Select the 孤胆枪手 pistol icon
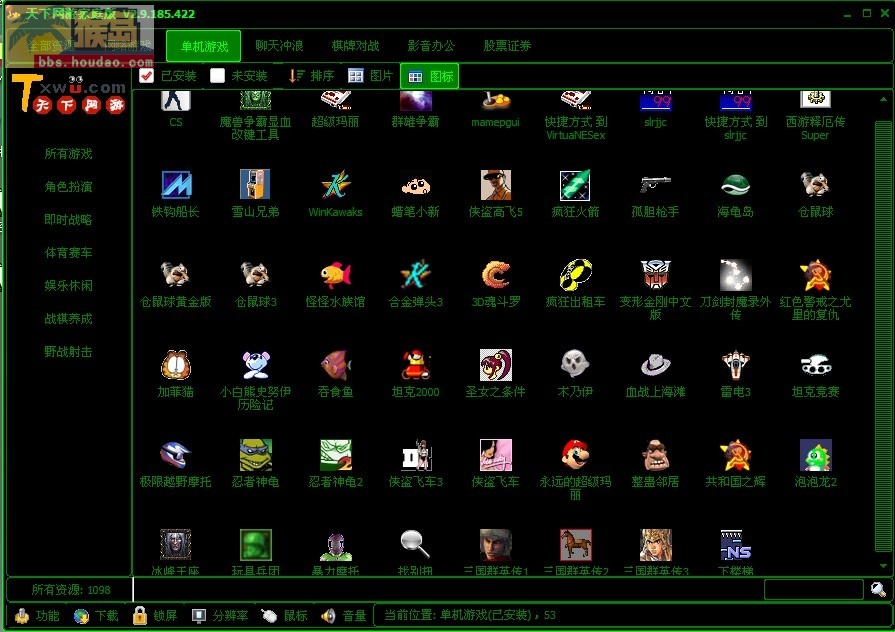895x632 pixels. click(655, 184)
